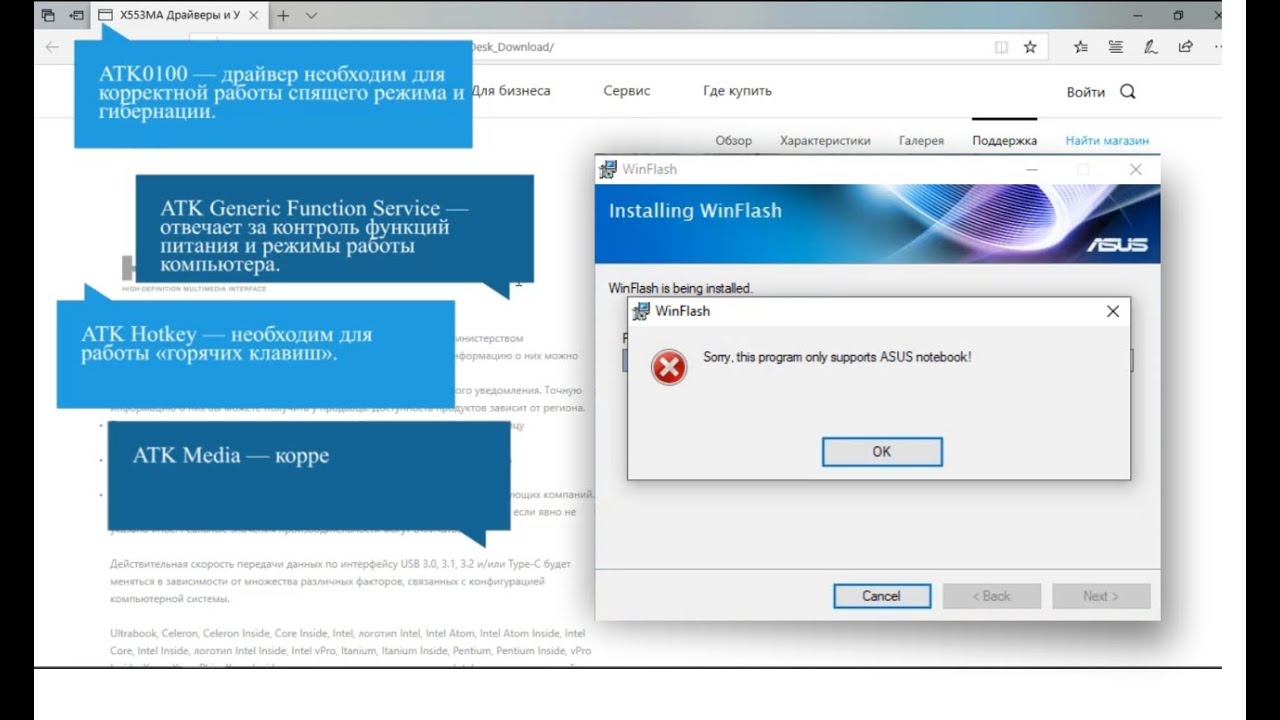This screenshot has width=1280, height=720.
Task: Add this page to favorites star
Action: click(x=1030, y=47)
